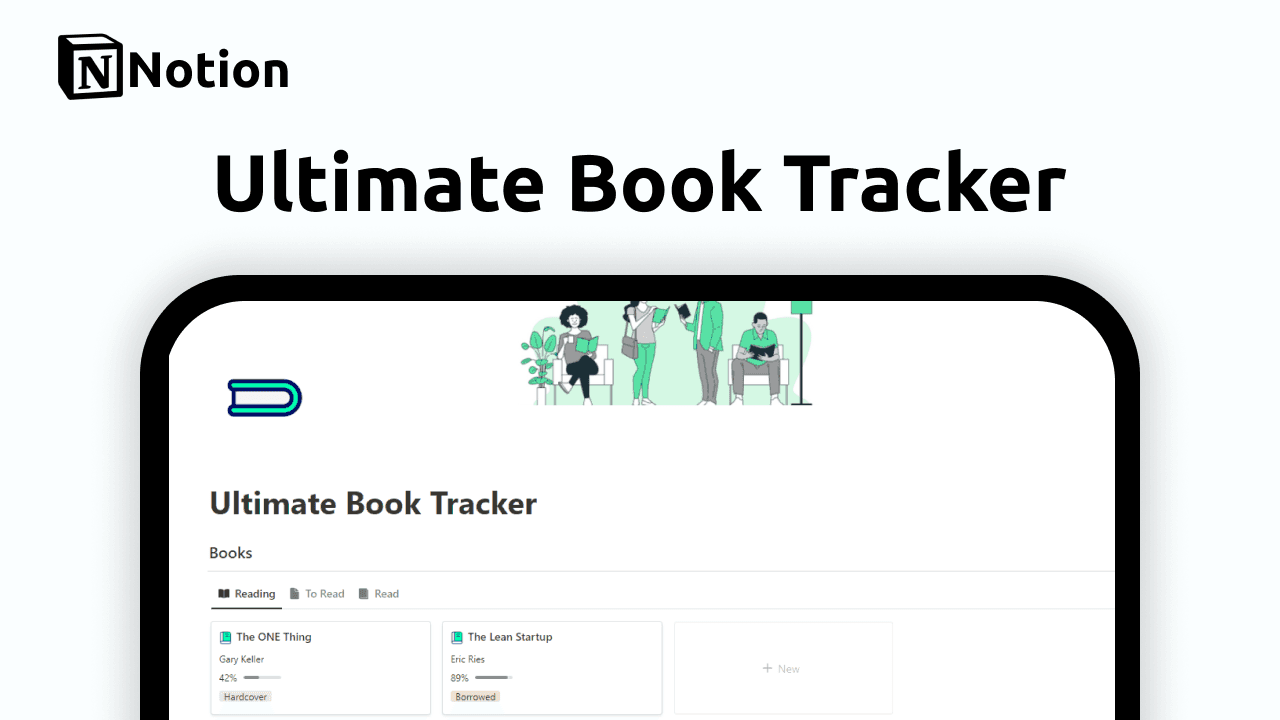Select the Borrowed tag
The width and height of the screenshot is (1280, 720).
pos(475,697)
